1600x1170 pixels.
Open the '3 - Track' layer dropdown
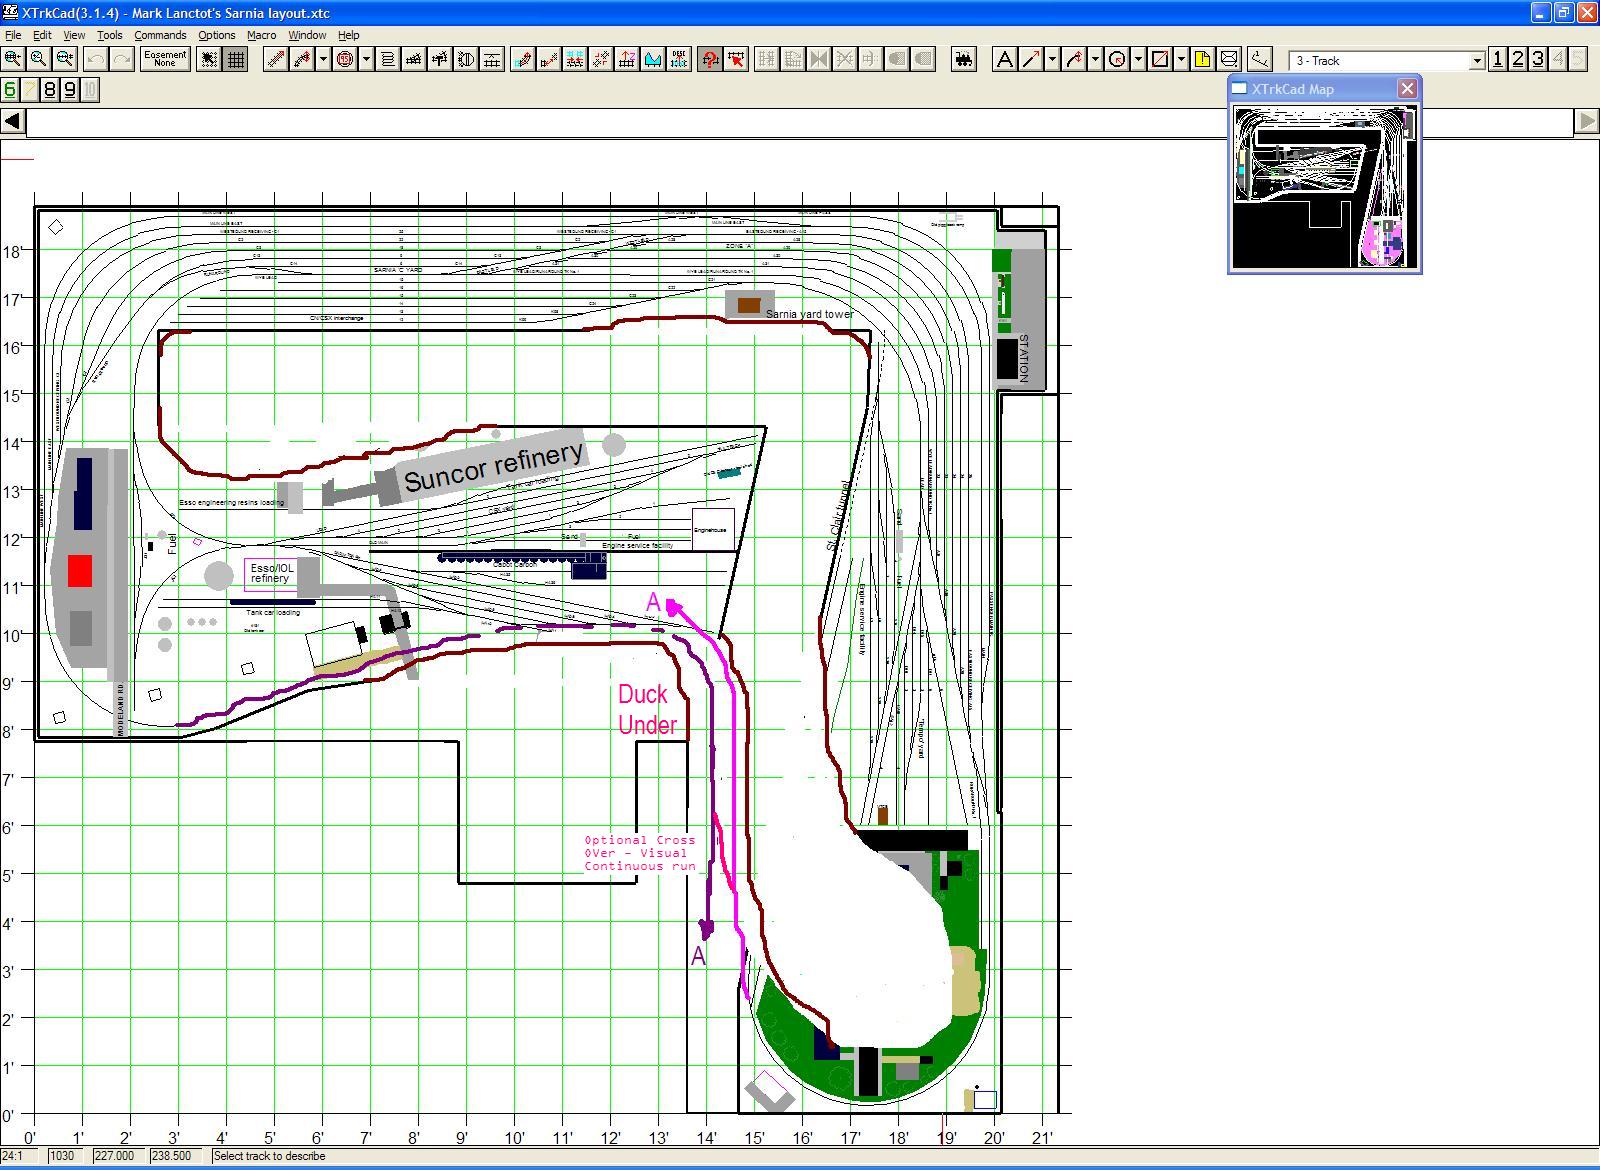[x=1476, y=61]
